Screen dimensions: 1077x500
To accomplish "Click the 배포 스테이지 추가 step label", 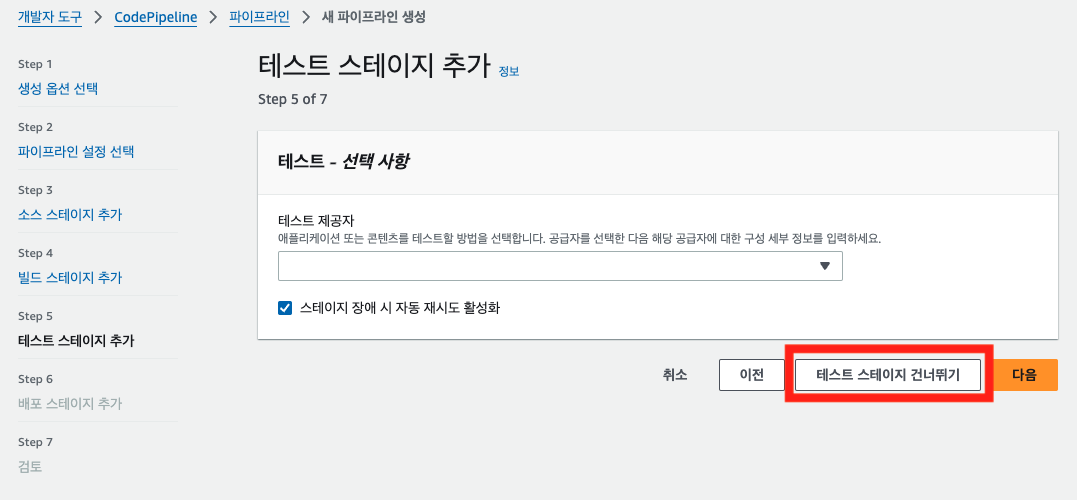I will [x=70, y=404].
